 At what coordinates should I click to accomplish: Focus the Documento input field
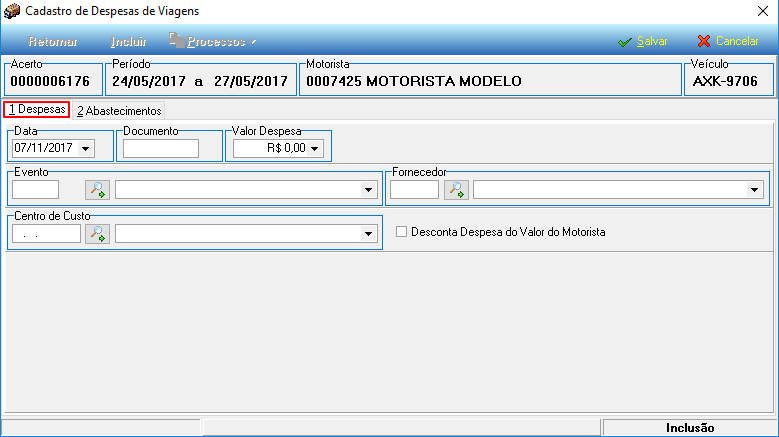tap(161, 148)
